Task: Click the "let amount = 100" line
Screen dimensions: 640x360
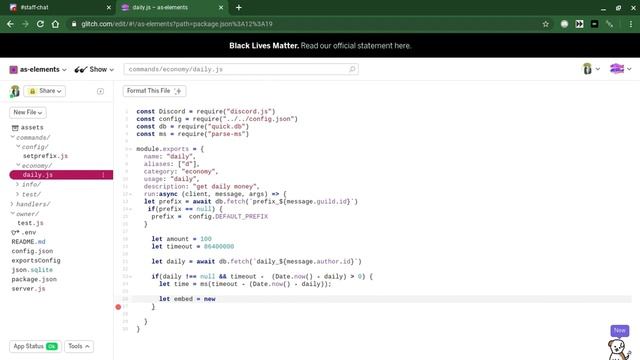Action: [182, 239]
